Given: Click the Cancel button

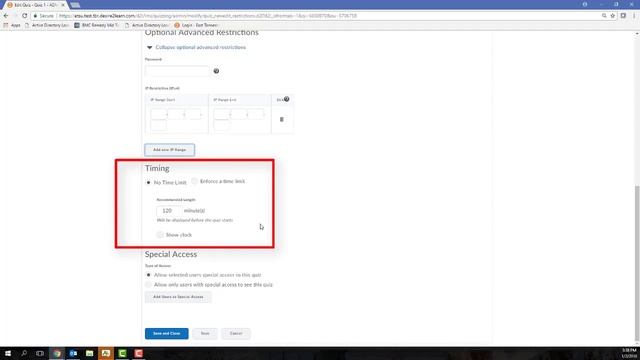Looking at the screenshot, I should 236,333.
